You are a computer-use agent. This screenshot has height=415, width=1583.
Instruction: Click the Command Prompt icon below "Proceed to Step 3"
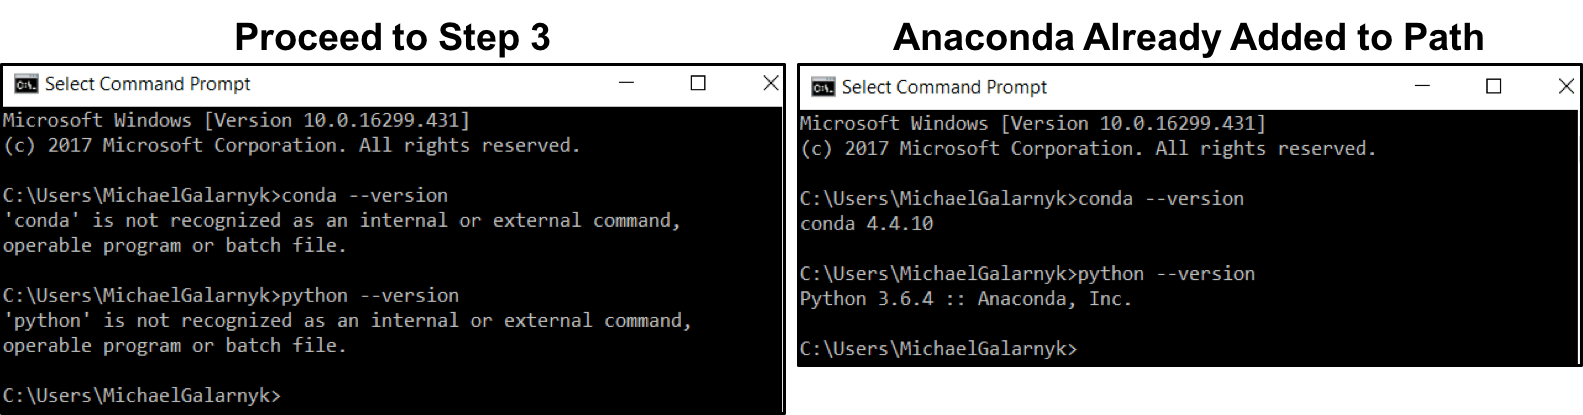(26, 84)
